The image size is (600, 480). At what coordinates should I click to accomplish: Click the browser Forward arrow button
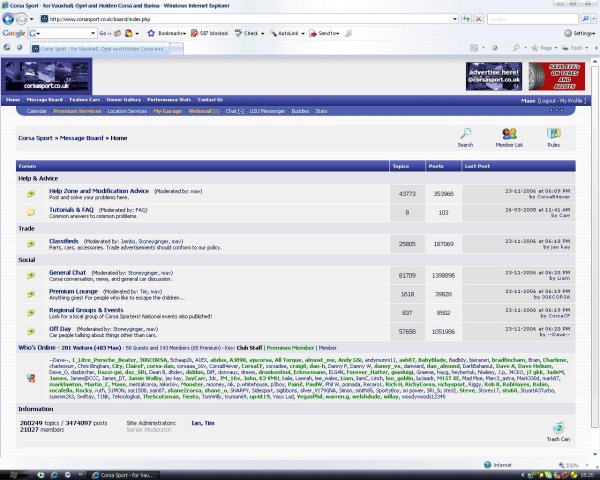point(21,18)
